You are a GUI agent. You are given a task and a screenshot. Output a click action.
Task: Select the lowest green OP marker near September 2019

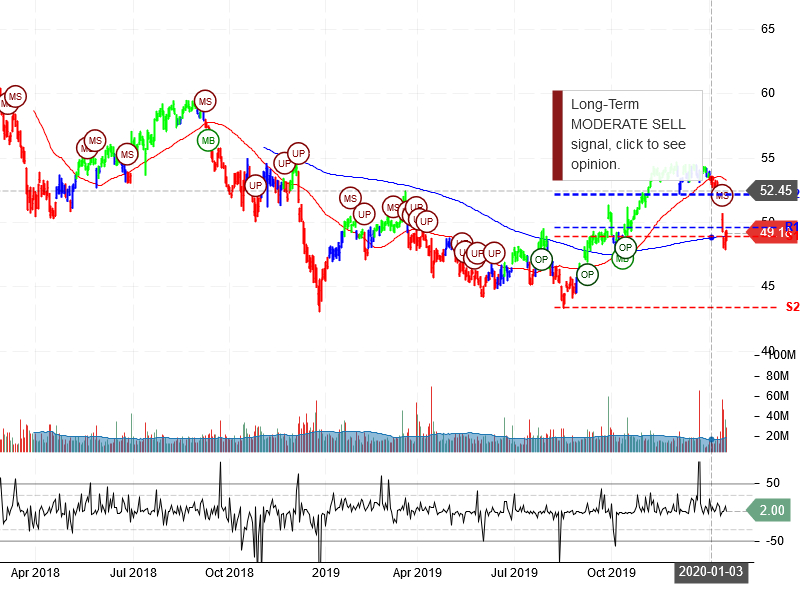[587, 273]
